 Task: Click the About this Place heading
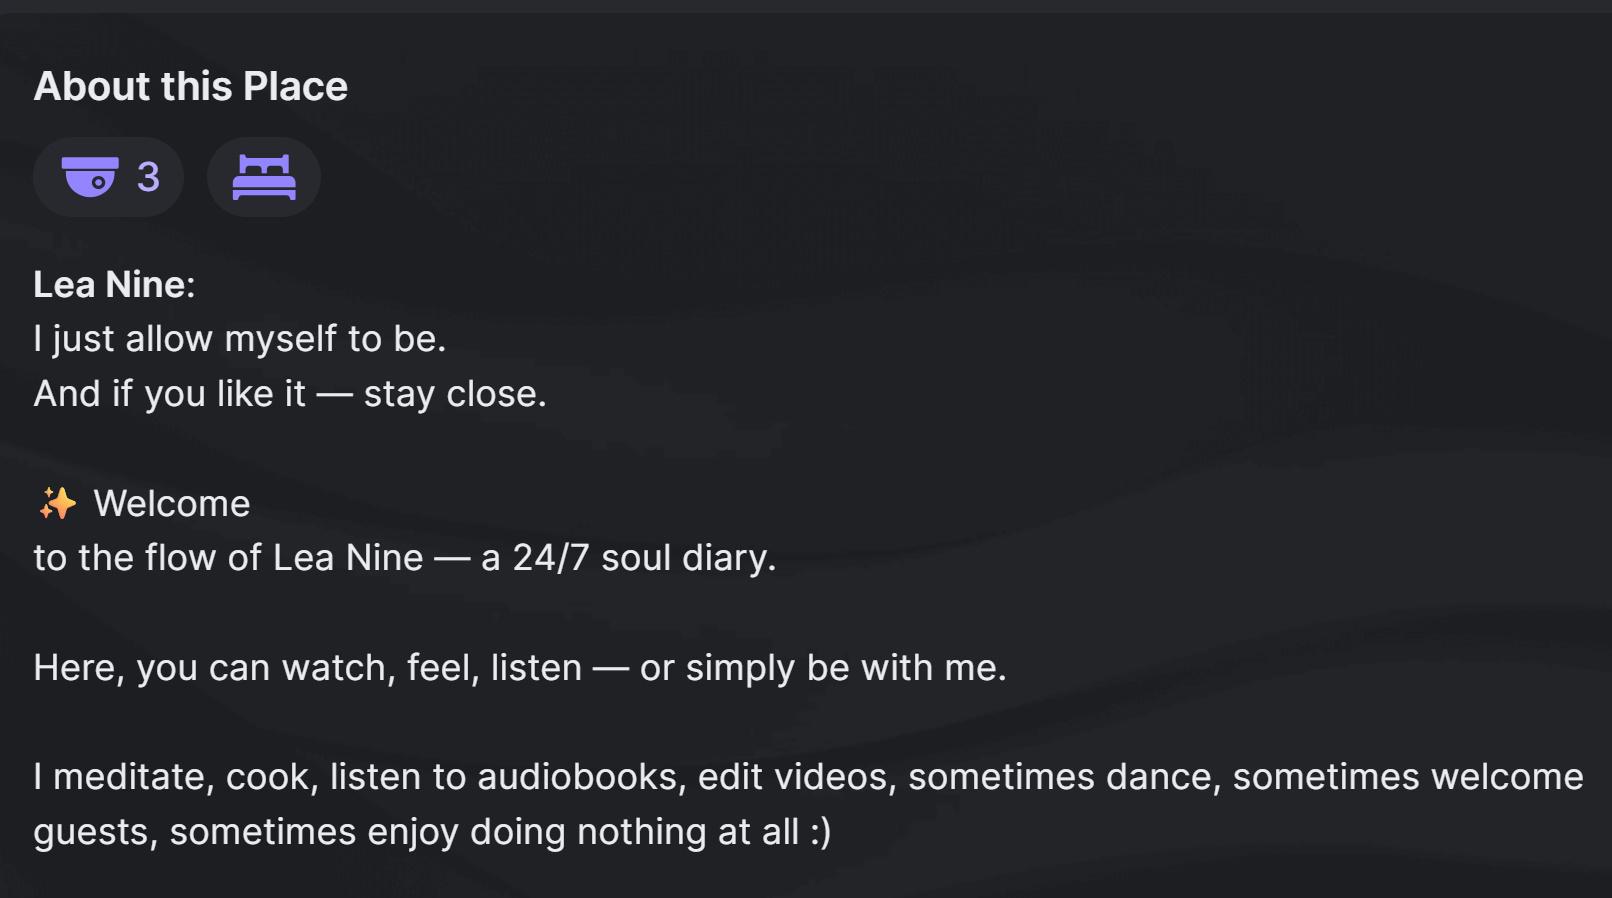[x=191, y=87]
